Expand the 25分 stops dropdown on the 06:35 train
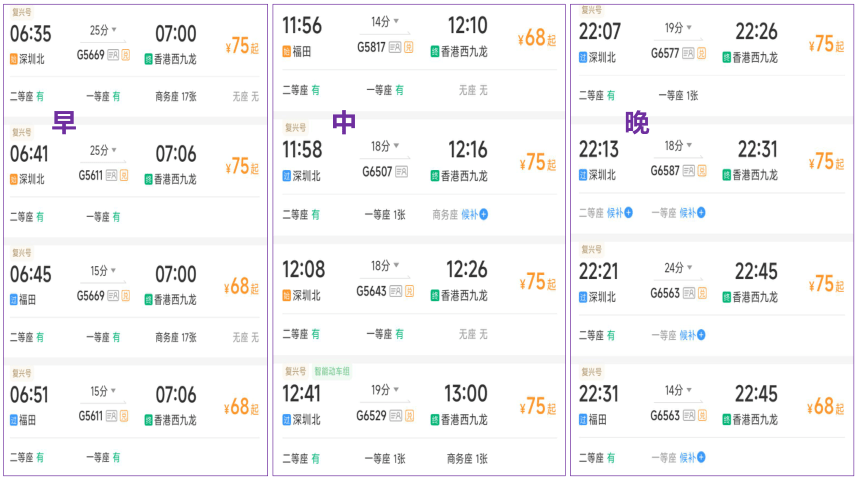Screen dimensions: 860x484 (112, 31)
